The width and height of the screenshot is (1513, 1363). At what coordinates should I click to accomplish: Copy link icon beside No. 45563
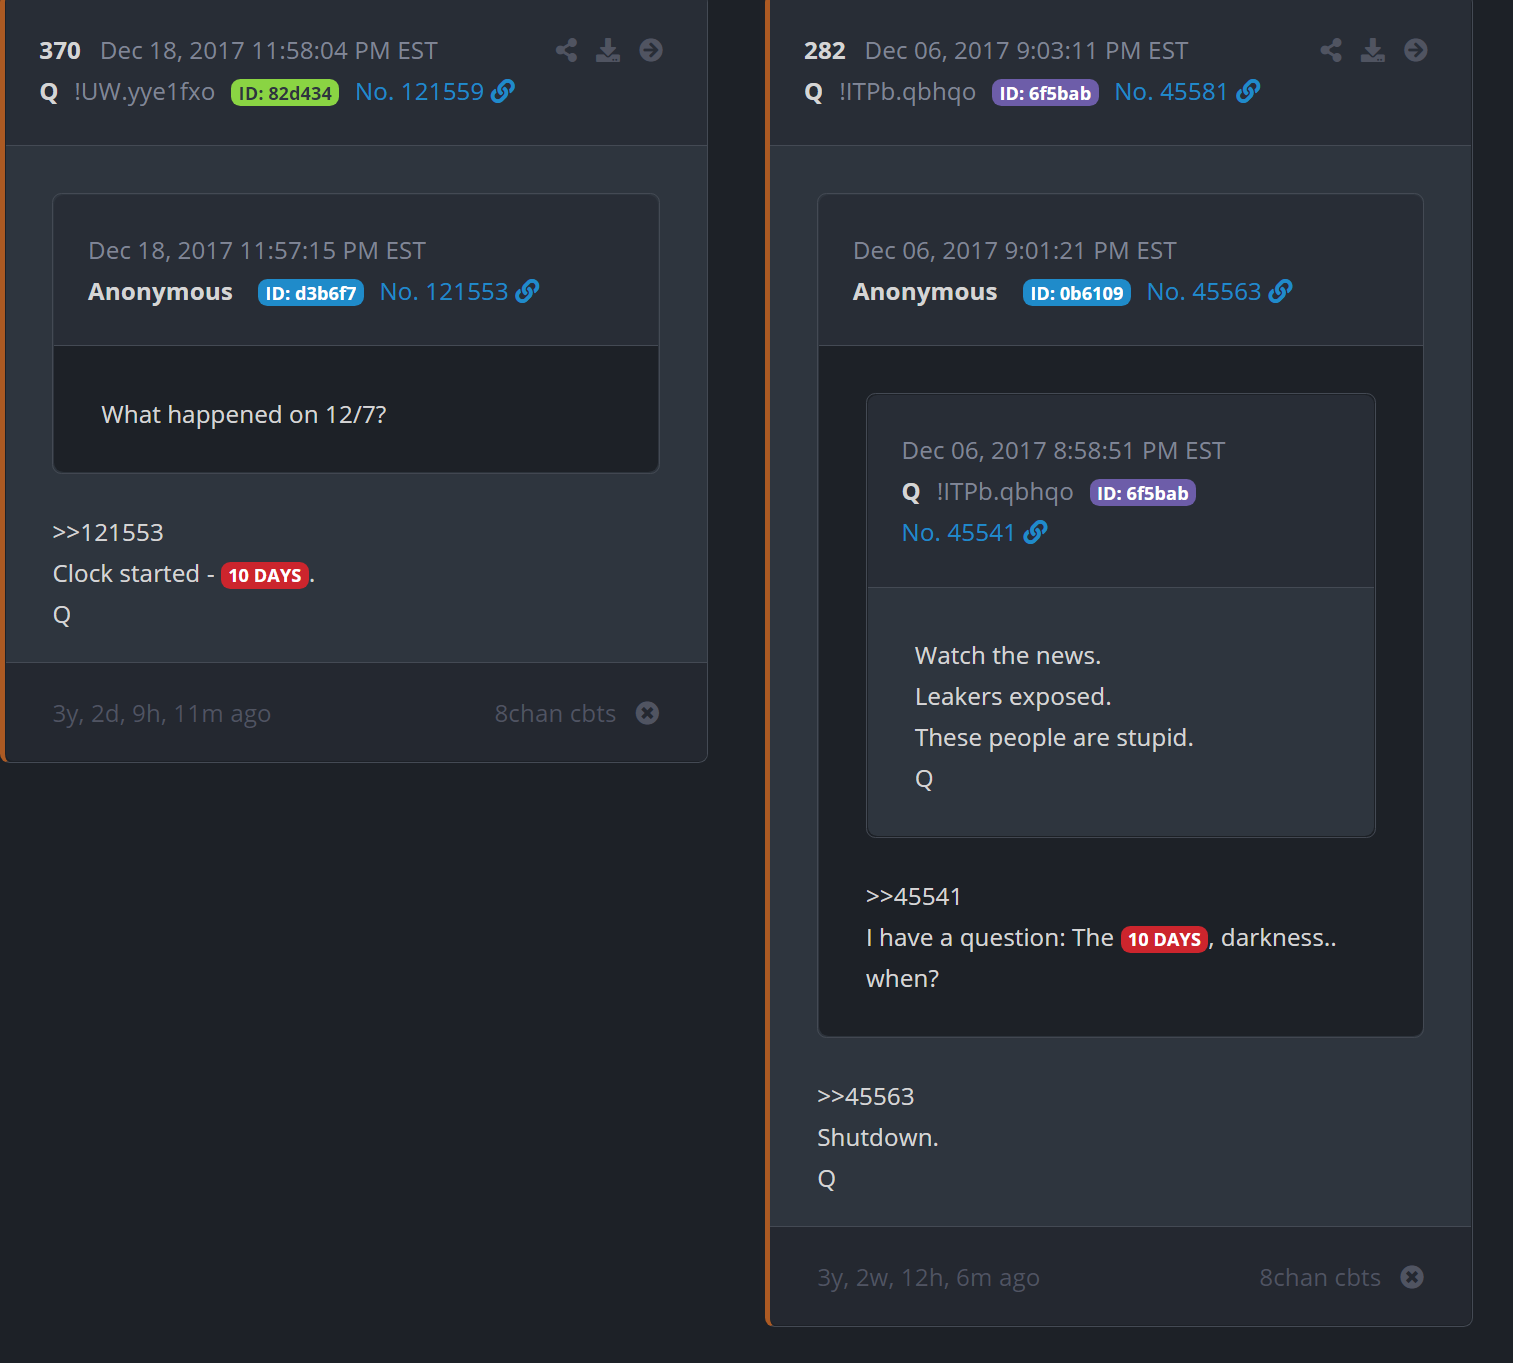[1280, 291]
